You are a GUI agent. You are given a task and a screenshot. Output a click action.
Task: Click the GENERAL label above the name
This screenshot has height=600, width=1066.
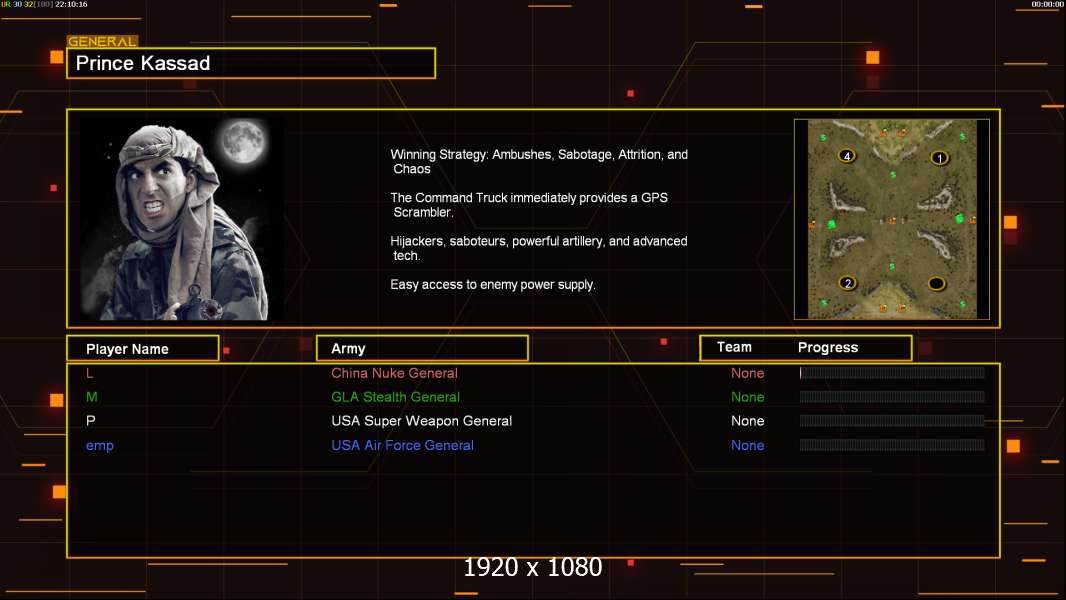pos(102,41)
